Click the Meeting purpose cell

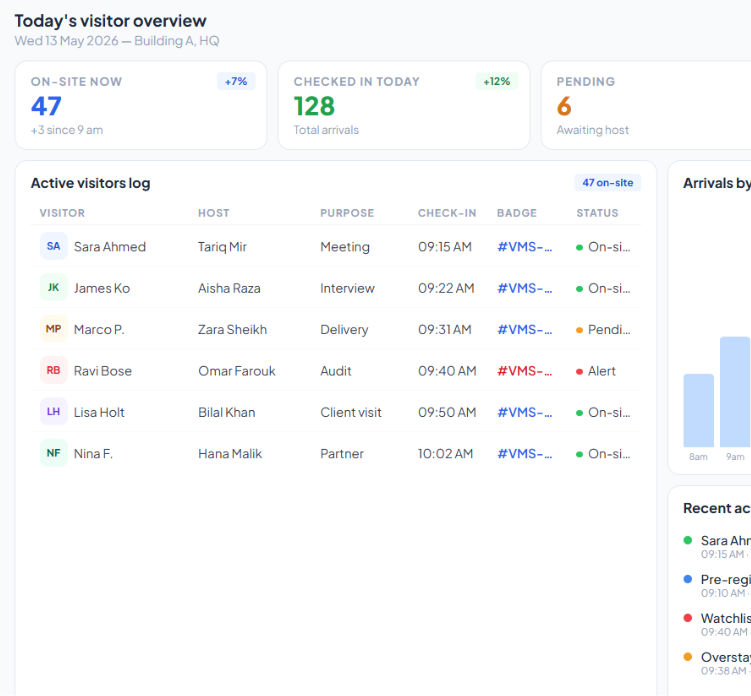[x=345, y=247]
